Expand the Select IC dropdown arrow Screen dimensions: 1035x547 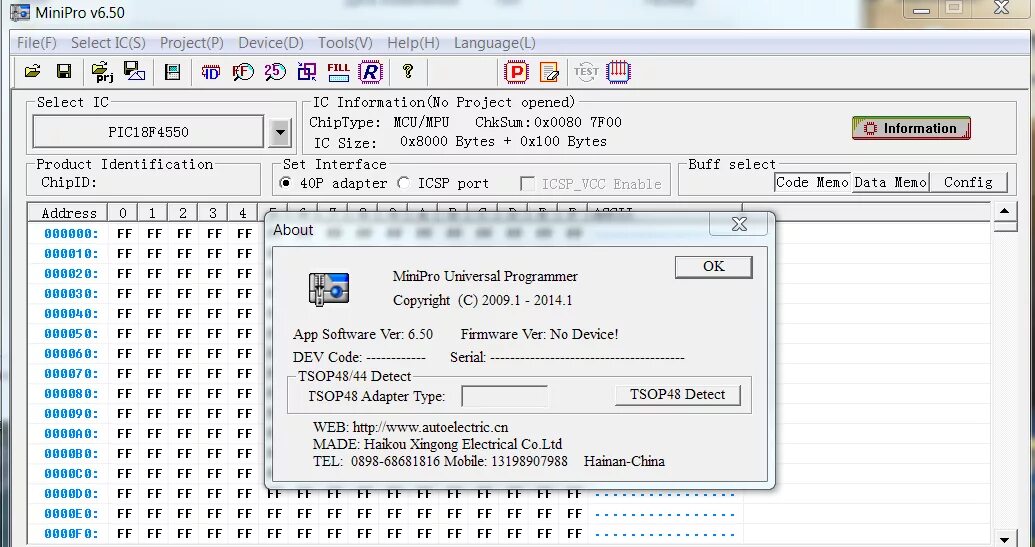click(x=280, y=132)
